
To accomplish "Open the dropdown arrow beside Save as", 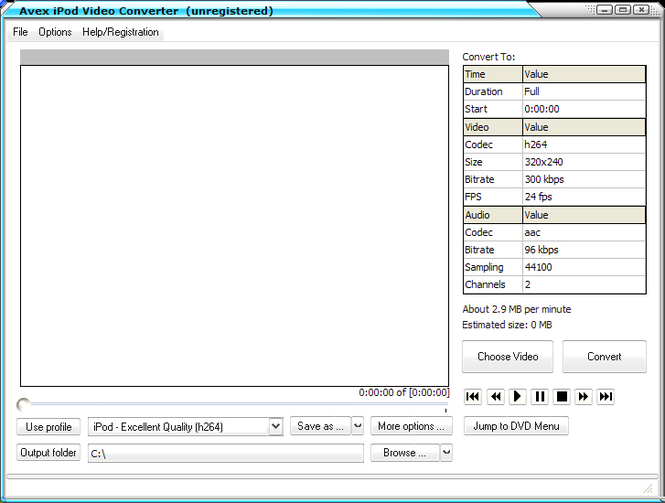I will coord(358,426).
